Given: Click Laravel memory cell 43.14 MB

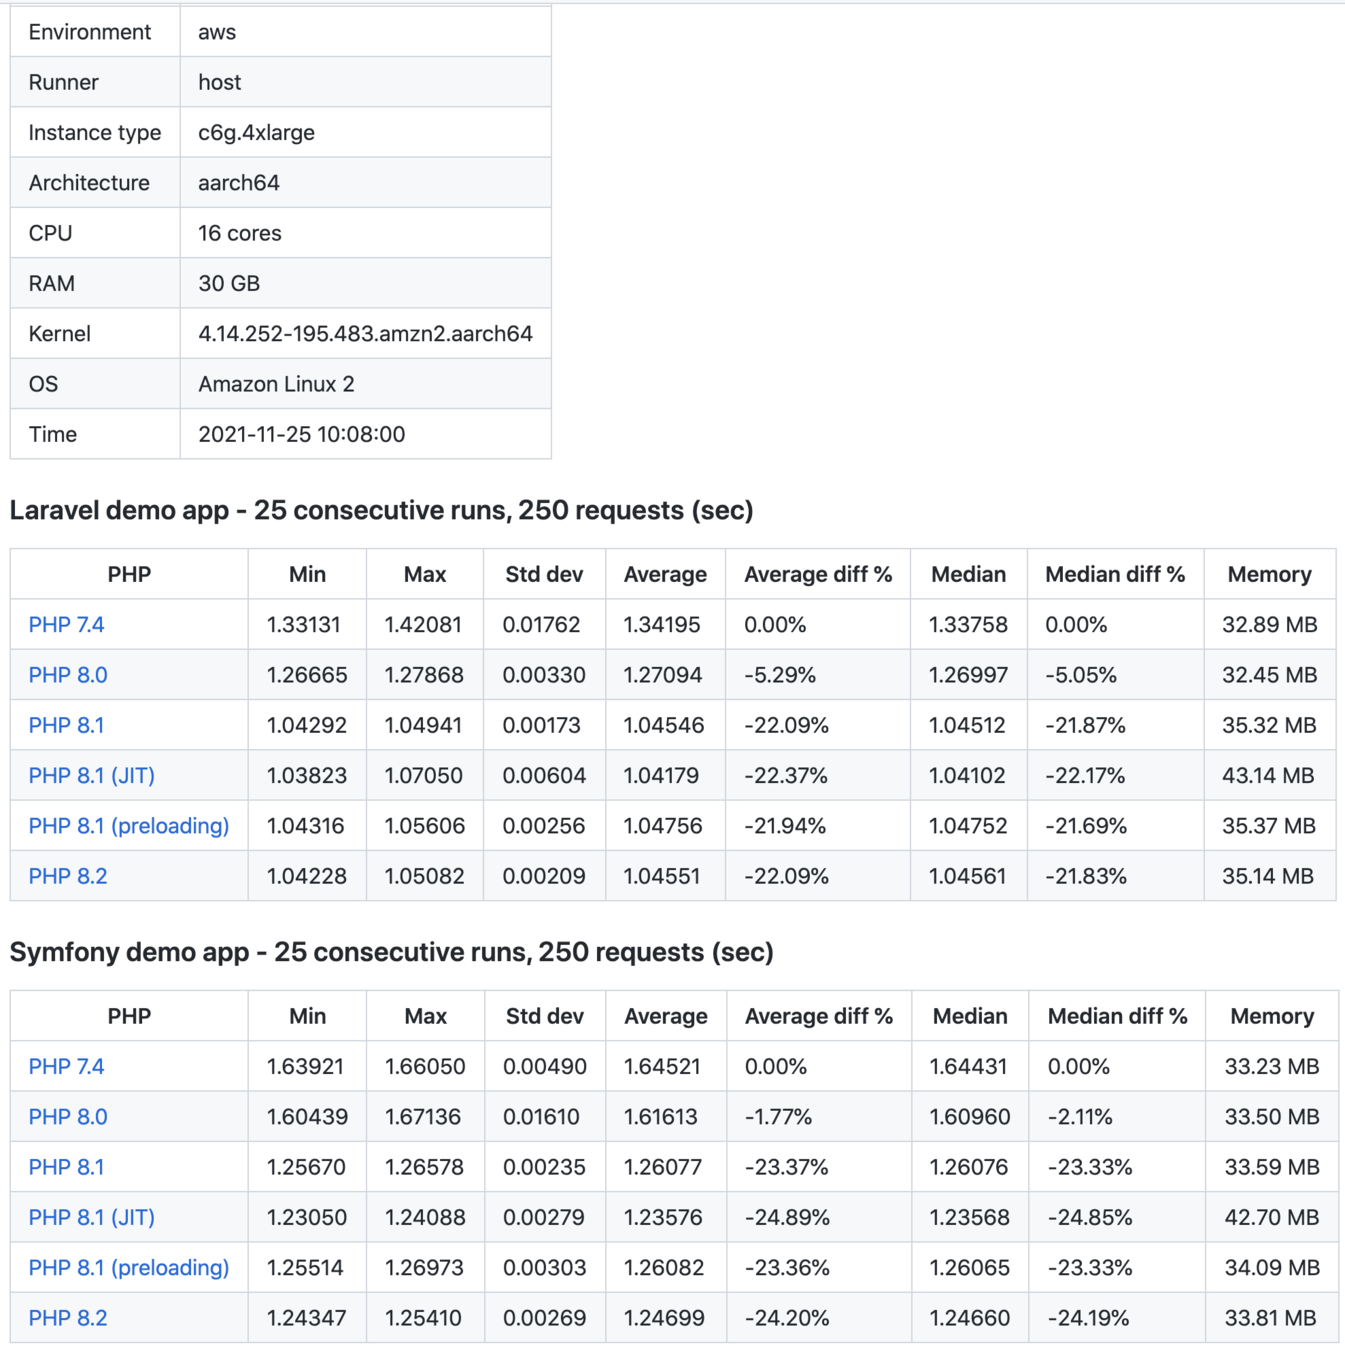Looking at the screenshot, I should (1268, 775).
